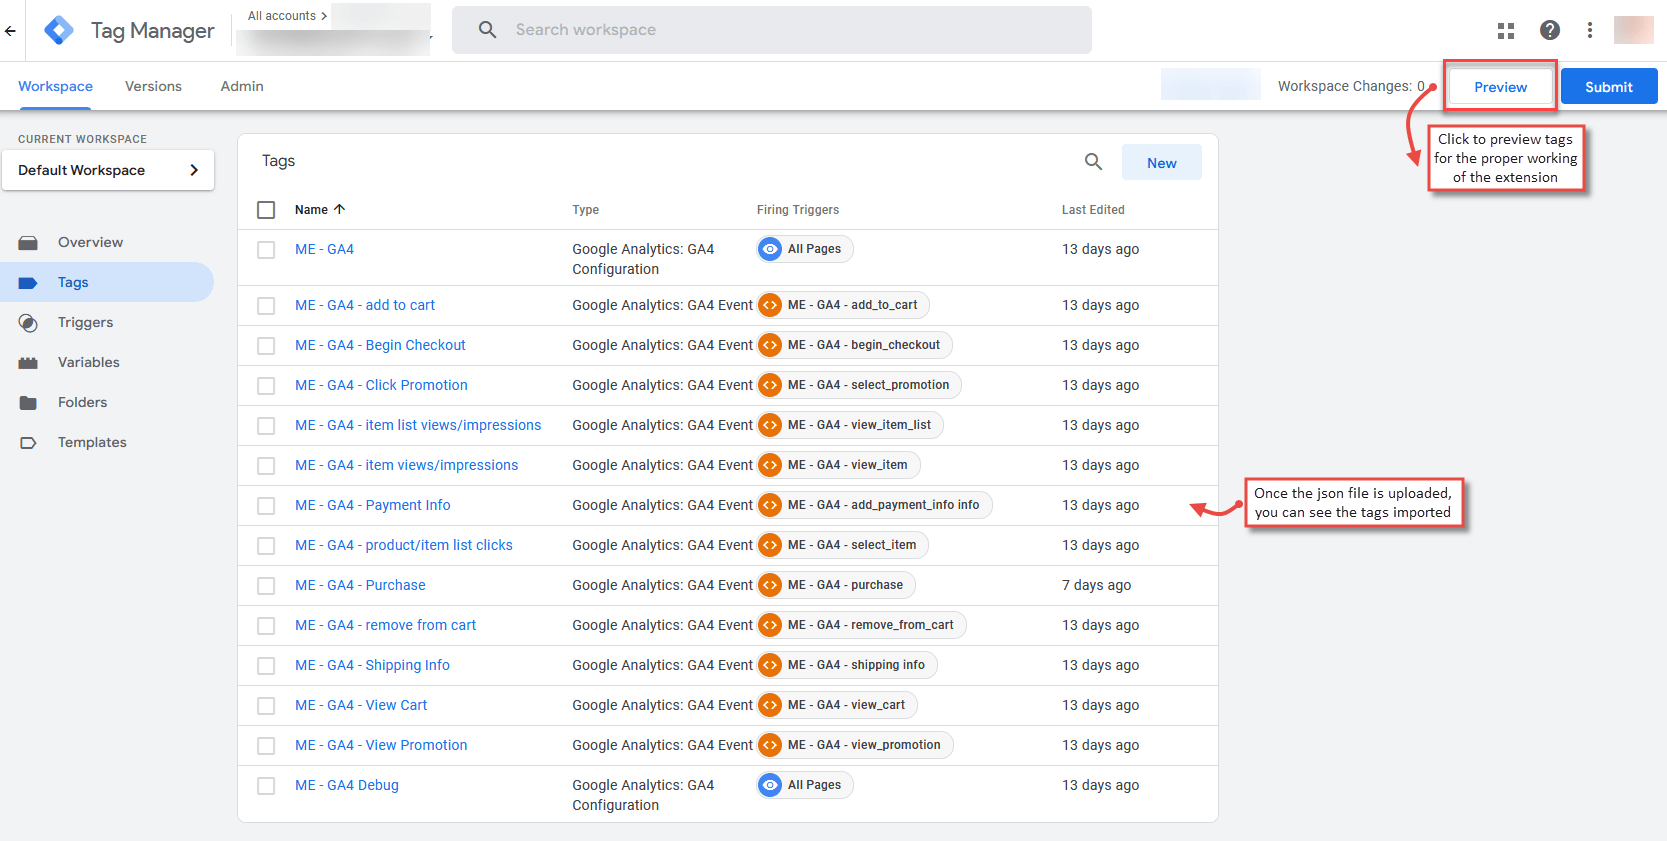Click the Type column header
This screenshot has width=1667, height=841.
pyautogui.click(x=586, y=210)
